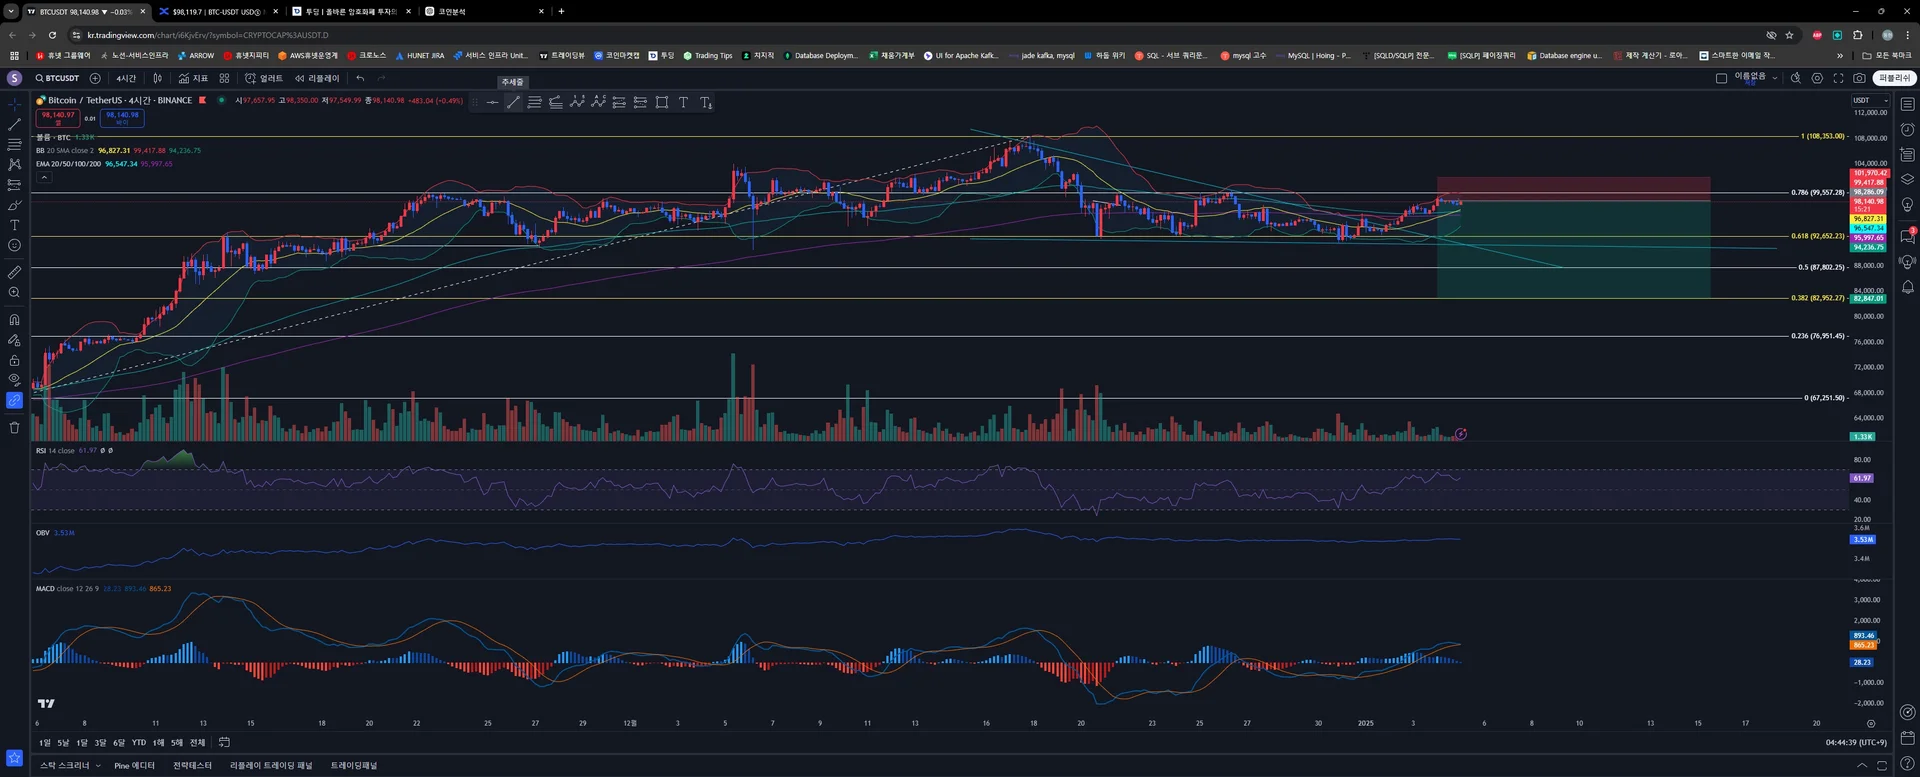The width and height of the screenshot is (1920, 777).
Task: Click the text tool in floating toolbar
Action: pos(683,103)
